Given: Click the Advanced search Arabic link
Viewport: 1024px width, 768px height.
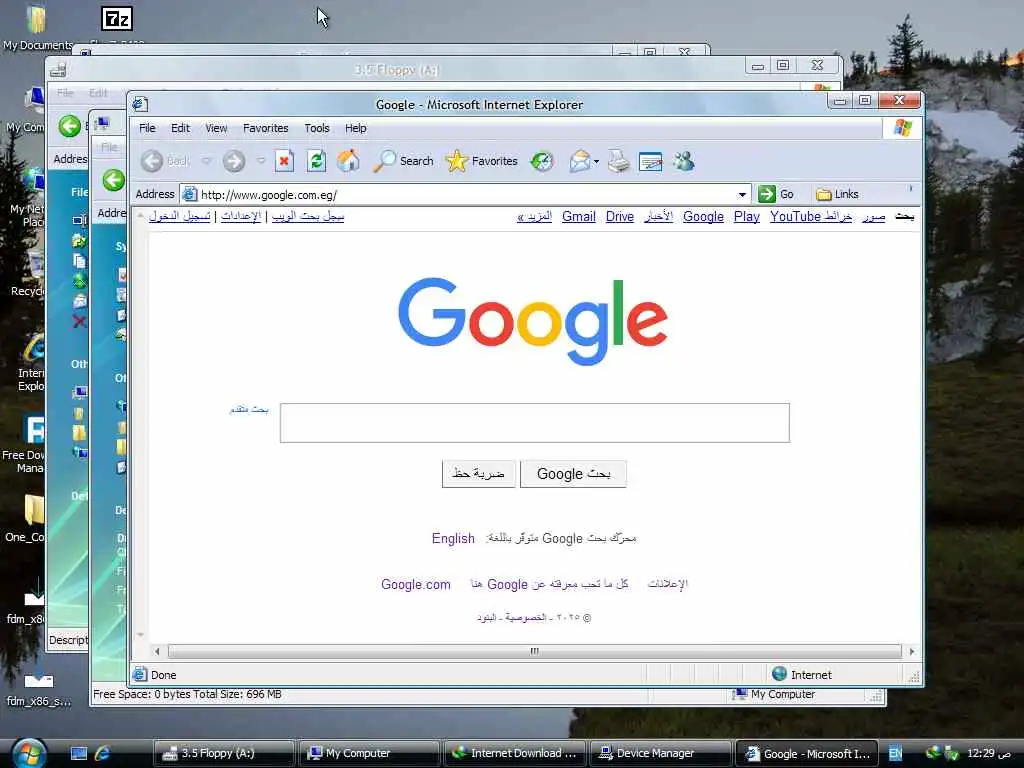Looking at the screenshot, I should pos(249,409).
